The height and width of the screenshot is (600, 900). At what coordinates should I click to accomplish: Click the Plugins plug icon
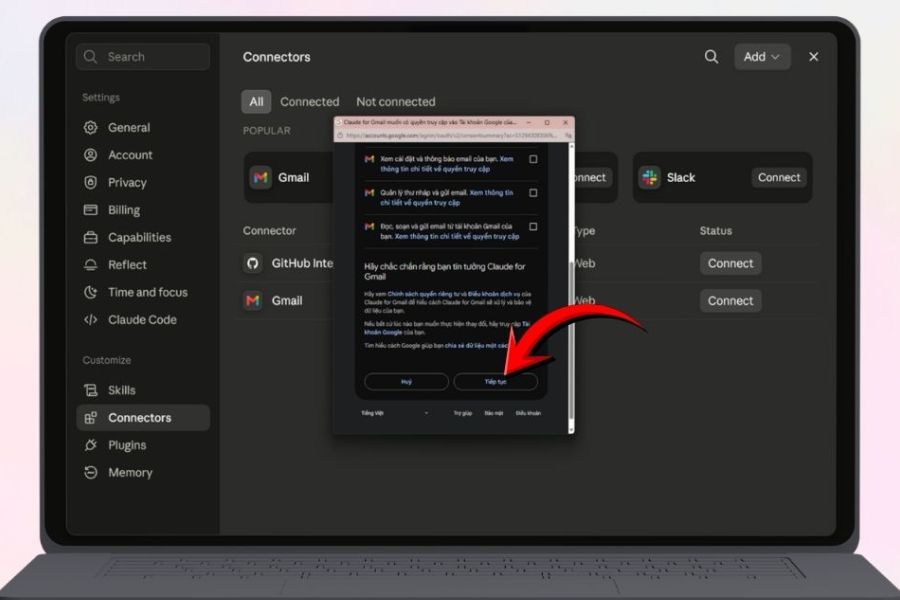(91, 445)
